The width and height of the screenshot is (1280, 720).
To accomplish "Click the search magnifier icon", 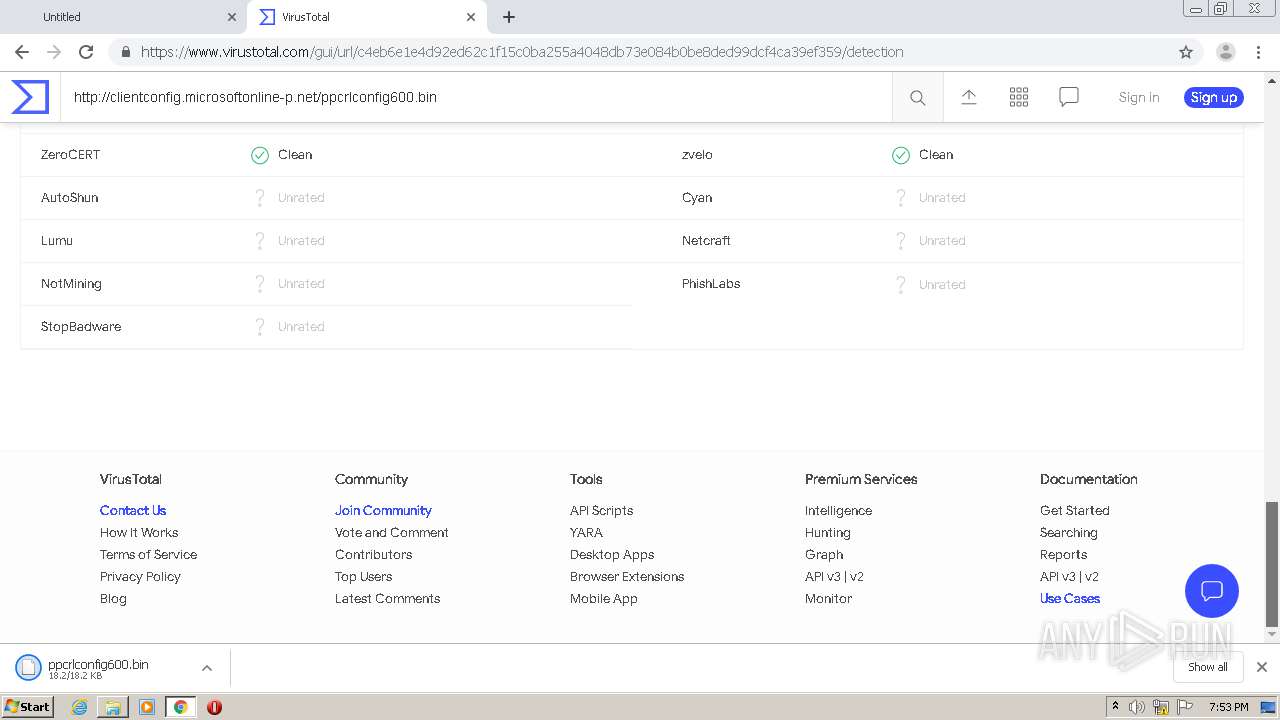I will pos(917,97).
